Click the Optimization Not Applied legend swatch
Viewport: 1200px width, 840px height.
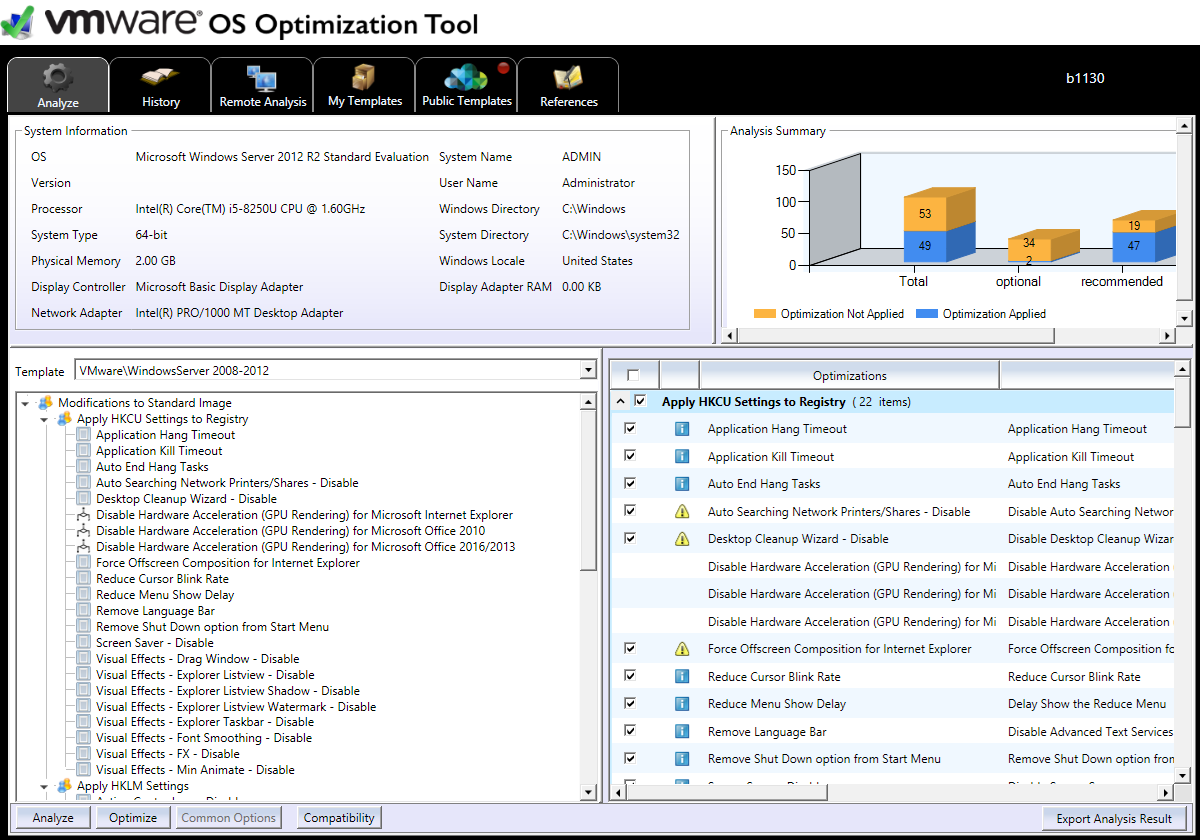764,314
